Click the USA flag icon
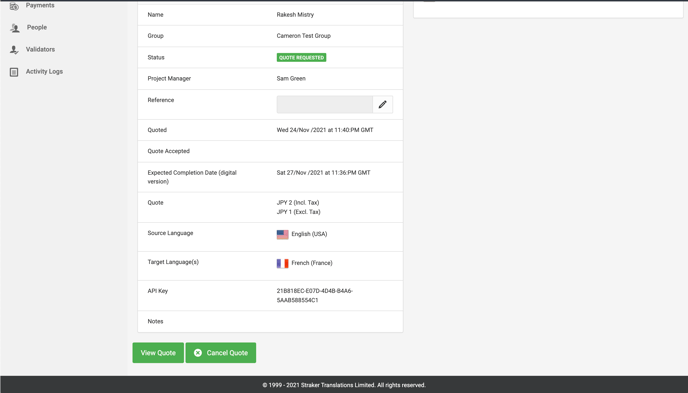Screen dimensions: 688x393 pyautogui.click(x=283, y=234)
